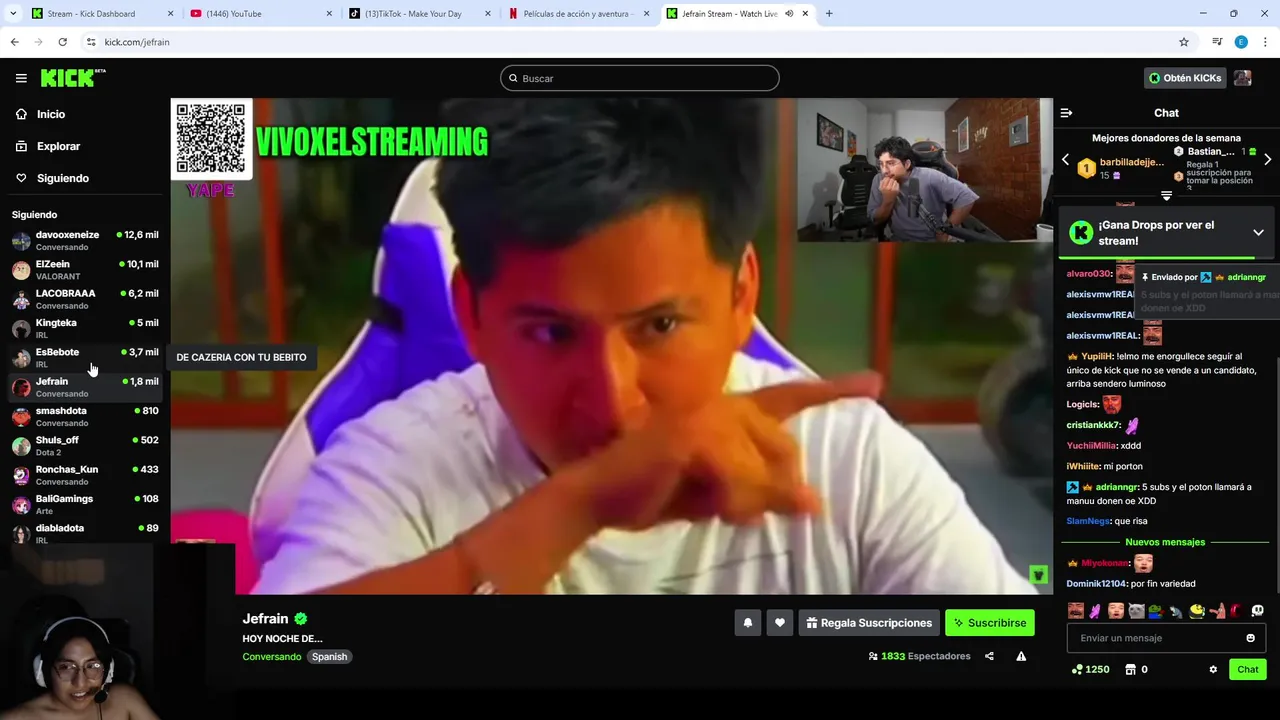Insert the pink purple emote
1280x720 pixels.
[1096, 611]
